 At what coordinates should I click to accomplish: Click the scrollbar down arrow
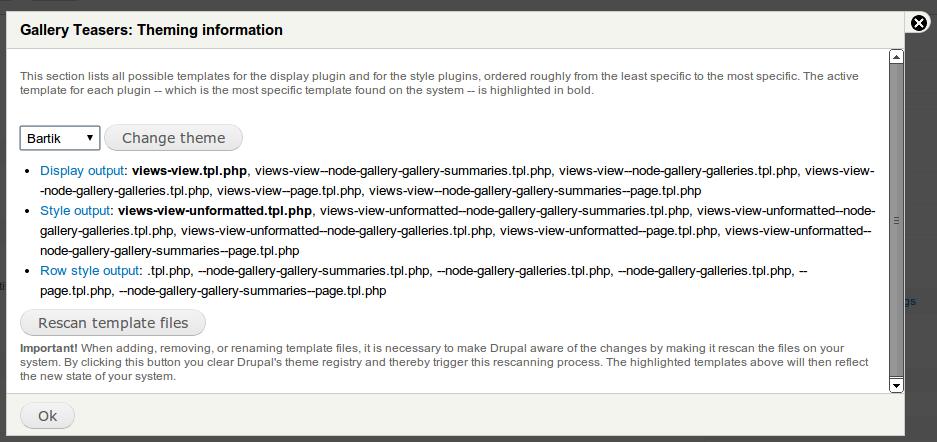896,385
